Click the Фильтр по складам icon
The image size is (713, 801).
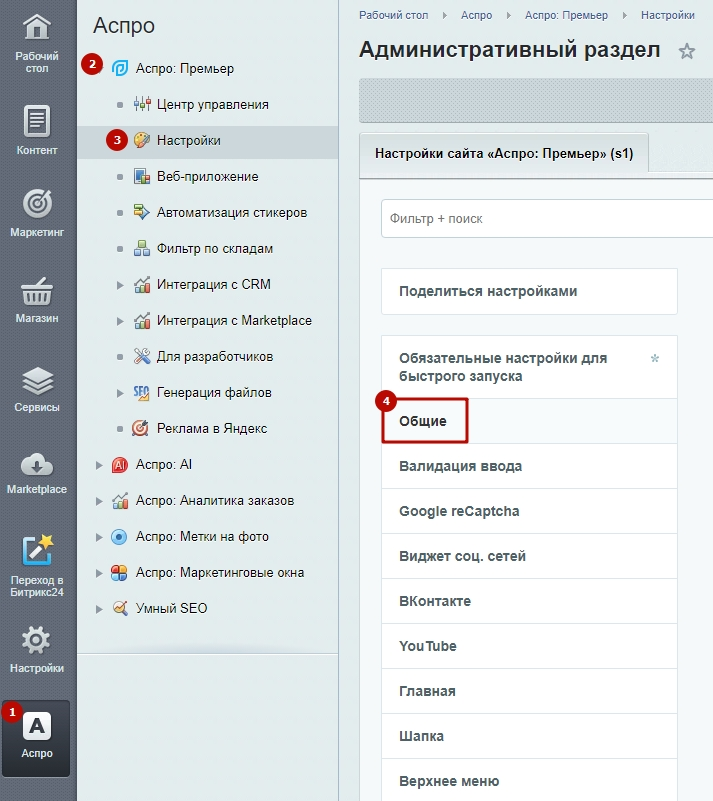click(x=142, y=248)
